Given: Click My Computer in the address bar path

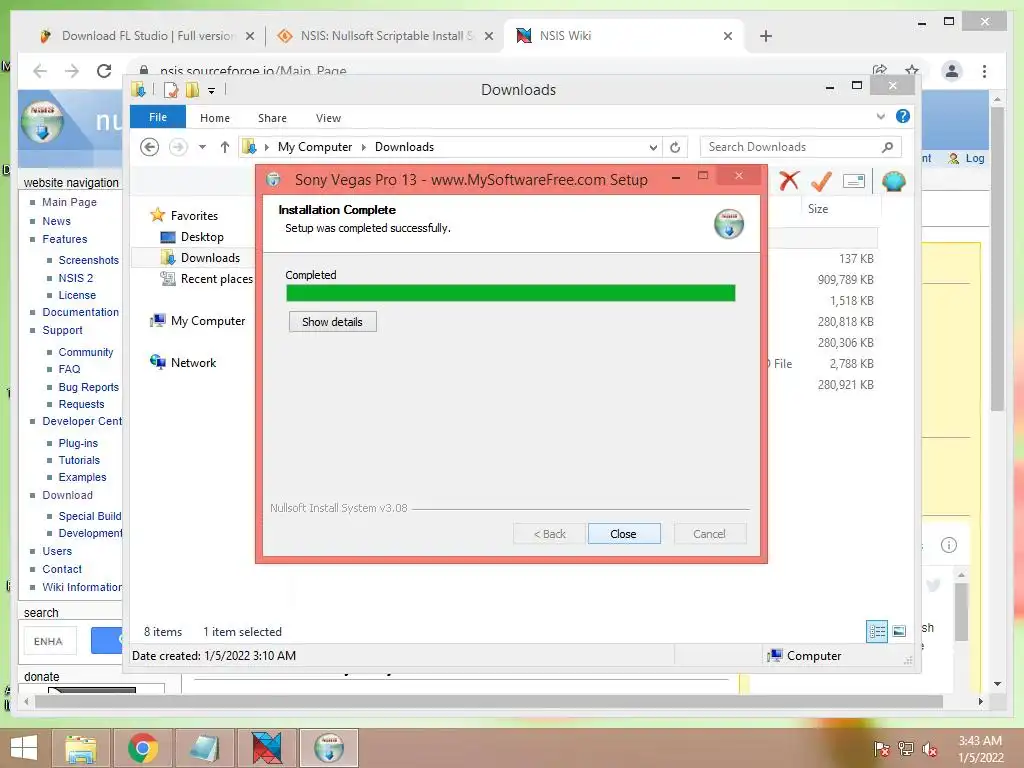Looking at the screenshot, I should (315, 147).
